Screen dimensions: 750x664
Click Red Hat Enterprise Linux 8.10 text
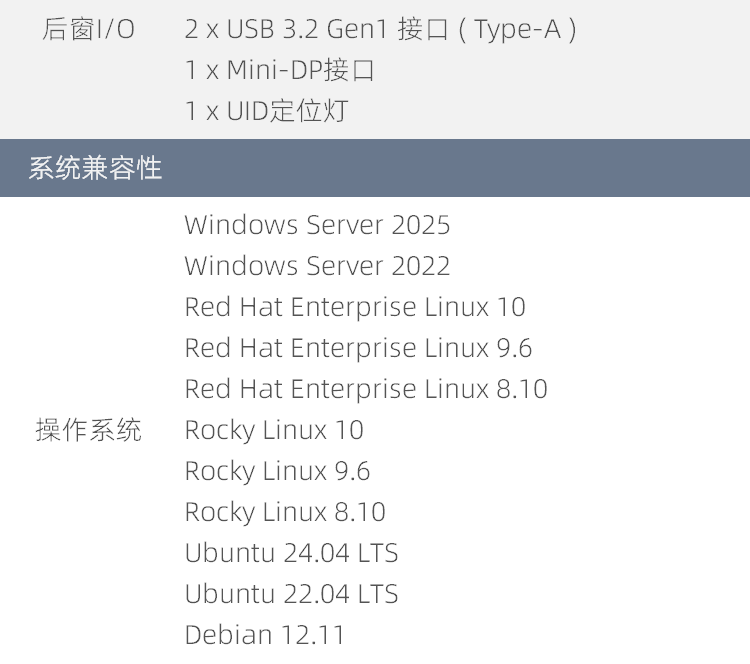pos(366,389)
